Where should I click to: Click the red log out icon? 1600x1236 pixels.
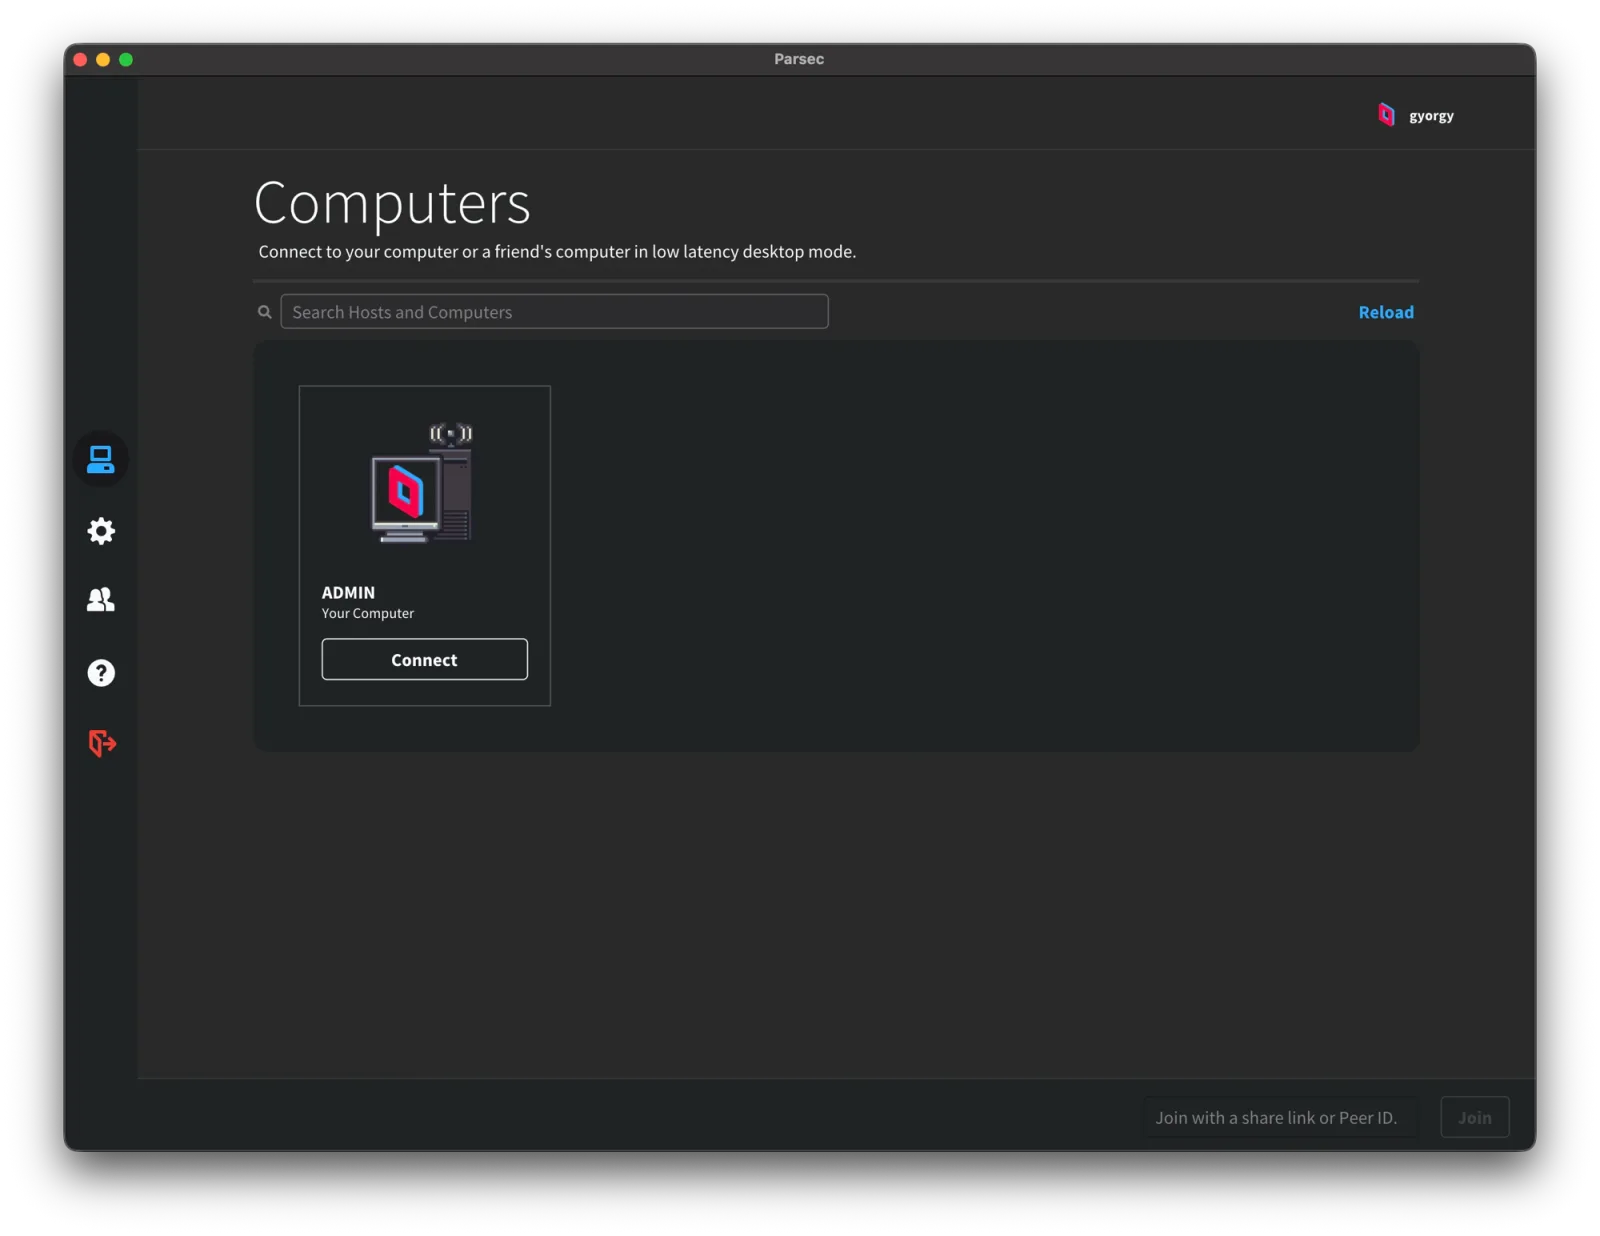point(102,743)
